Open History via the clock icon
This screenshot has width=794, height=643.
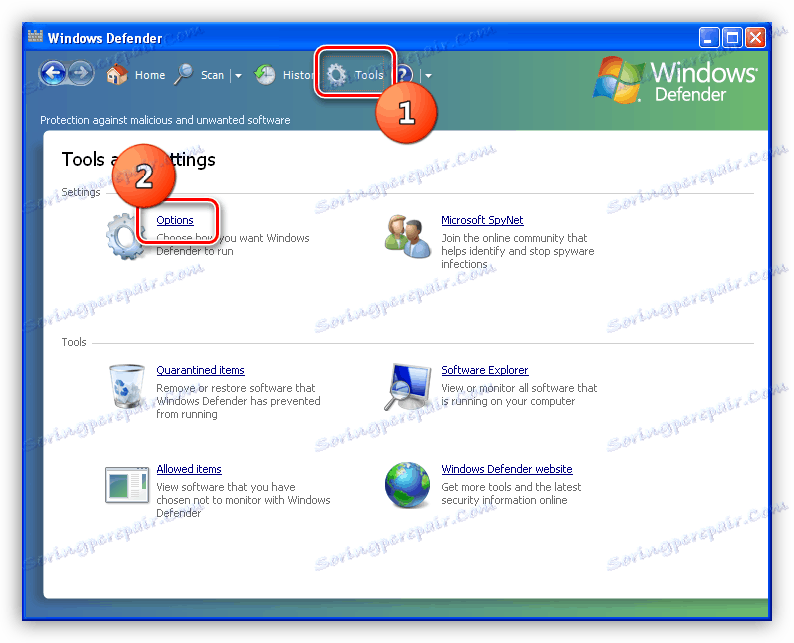264,75
